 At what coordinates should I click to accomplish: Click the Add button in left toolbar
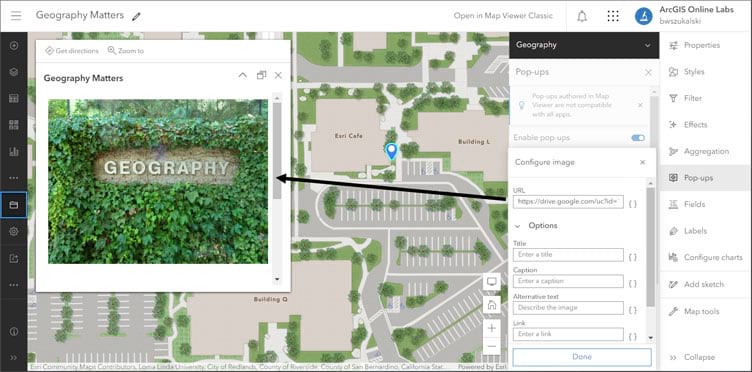pos(14,46)
